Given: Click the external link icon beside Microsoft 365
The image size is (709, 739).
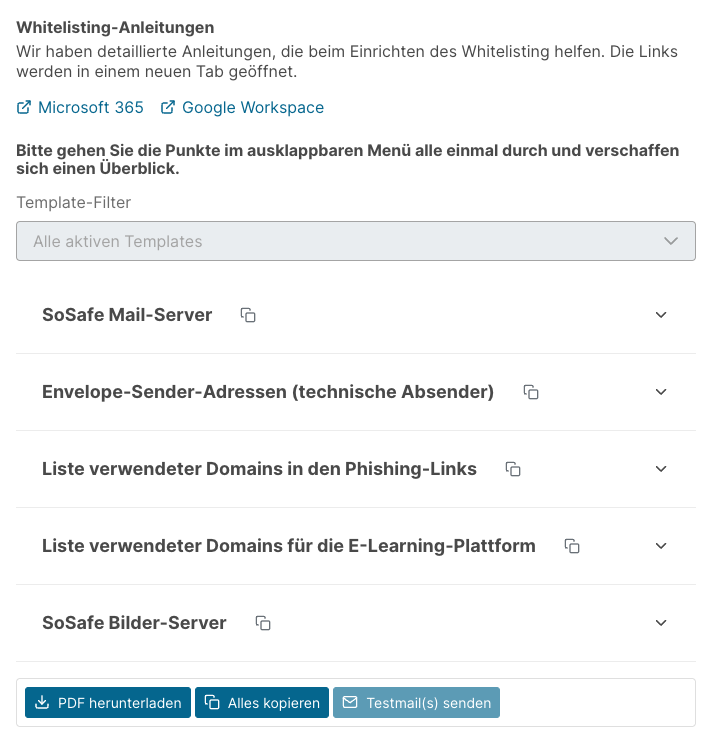Looking at the screenshot, I should pyautogui.click(x=24, y=107).
